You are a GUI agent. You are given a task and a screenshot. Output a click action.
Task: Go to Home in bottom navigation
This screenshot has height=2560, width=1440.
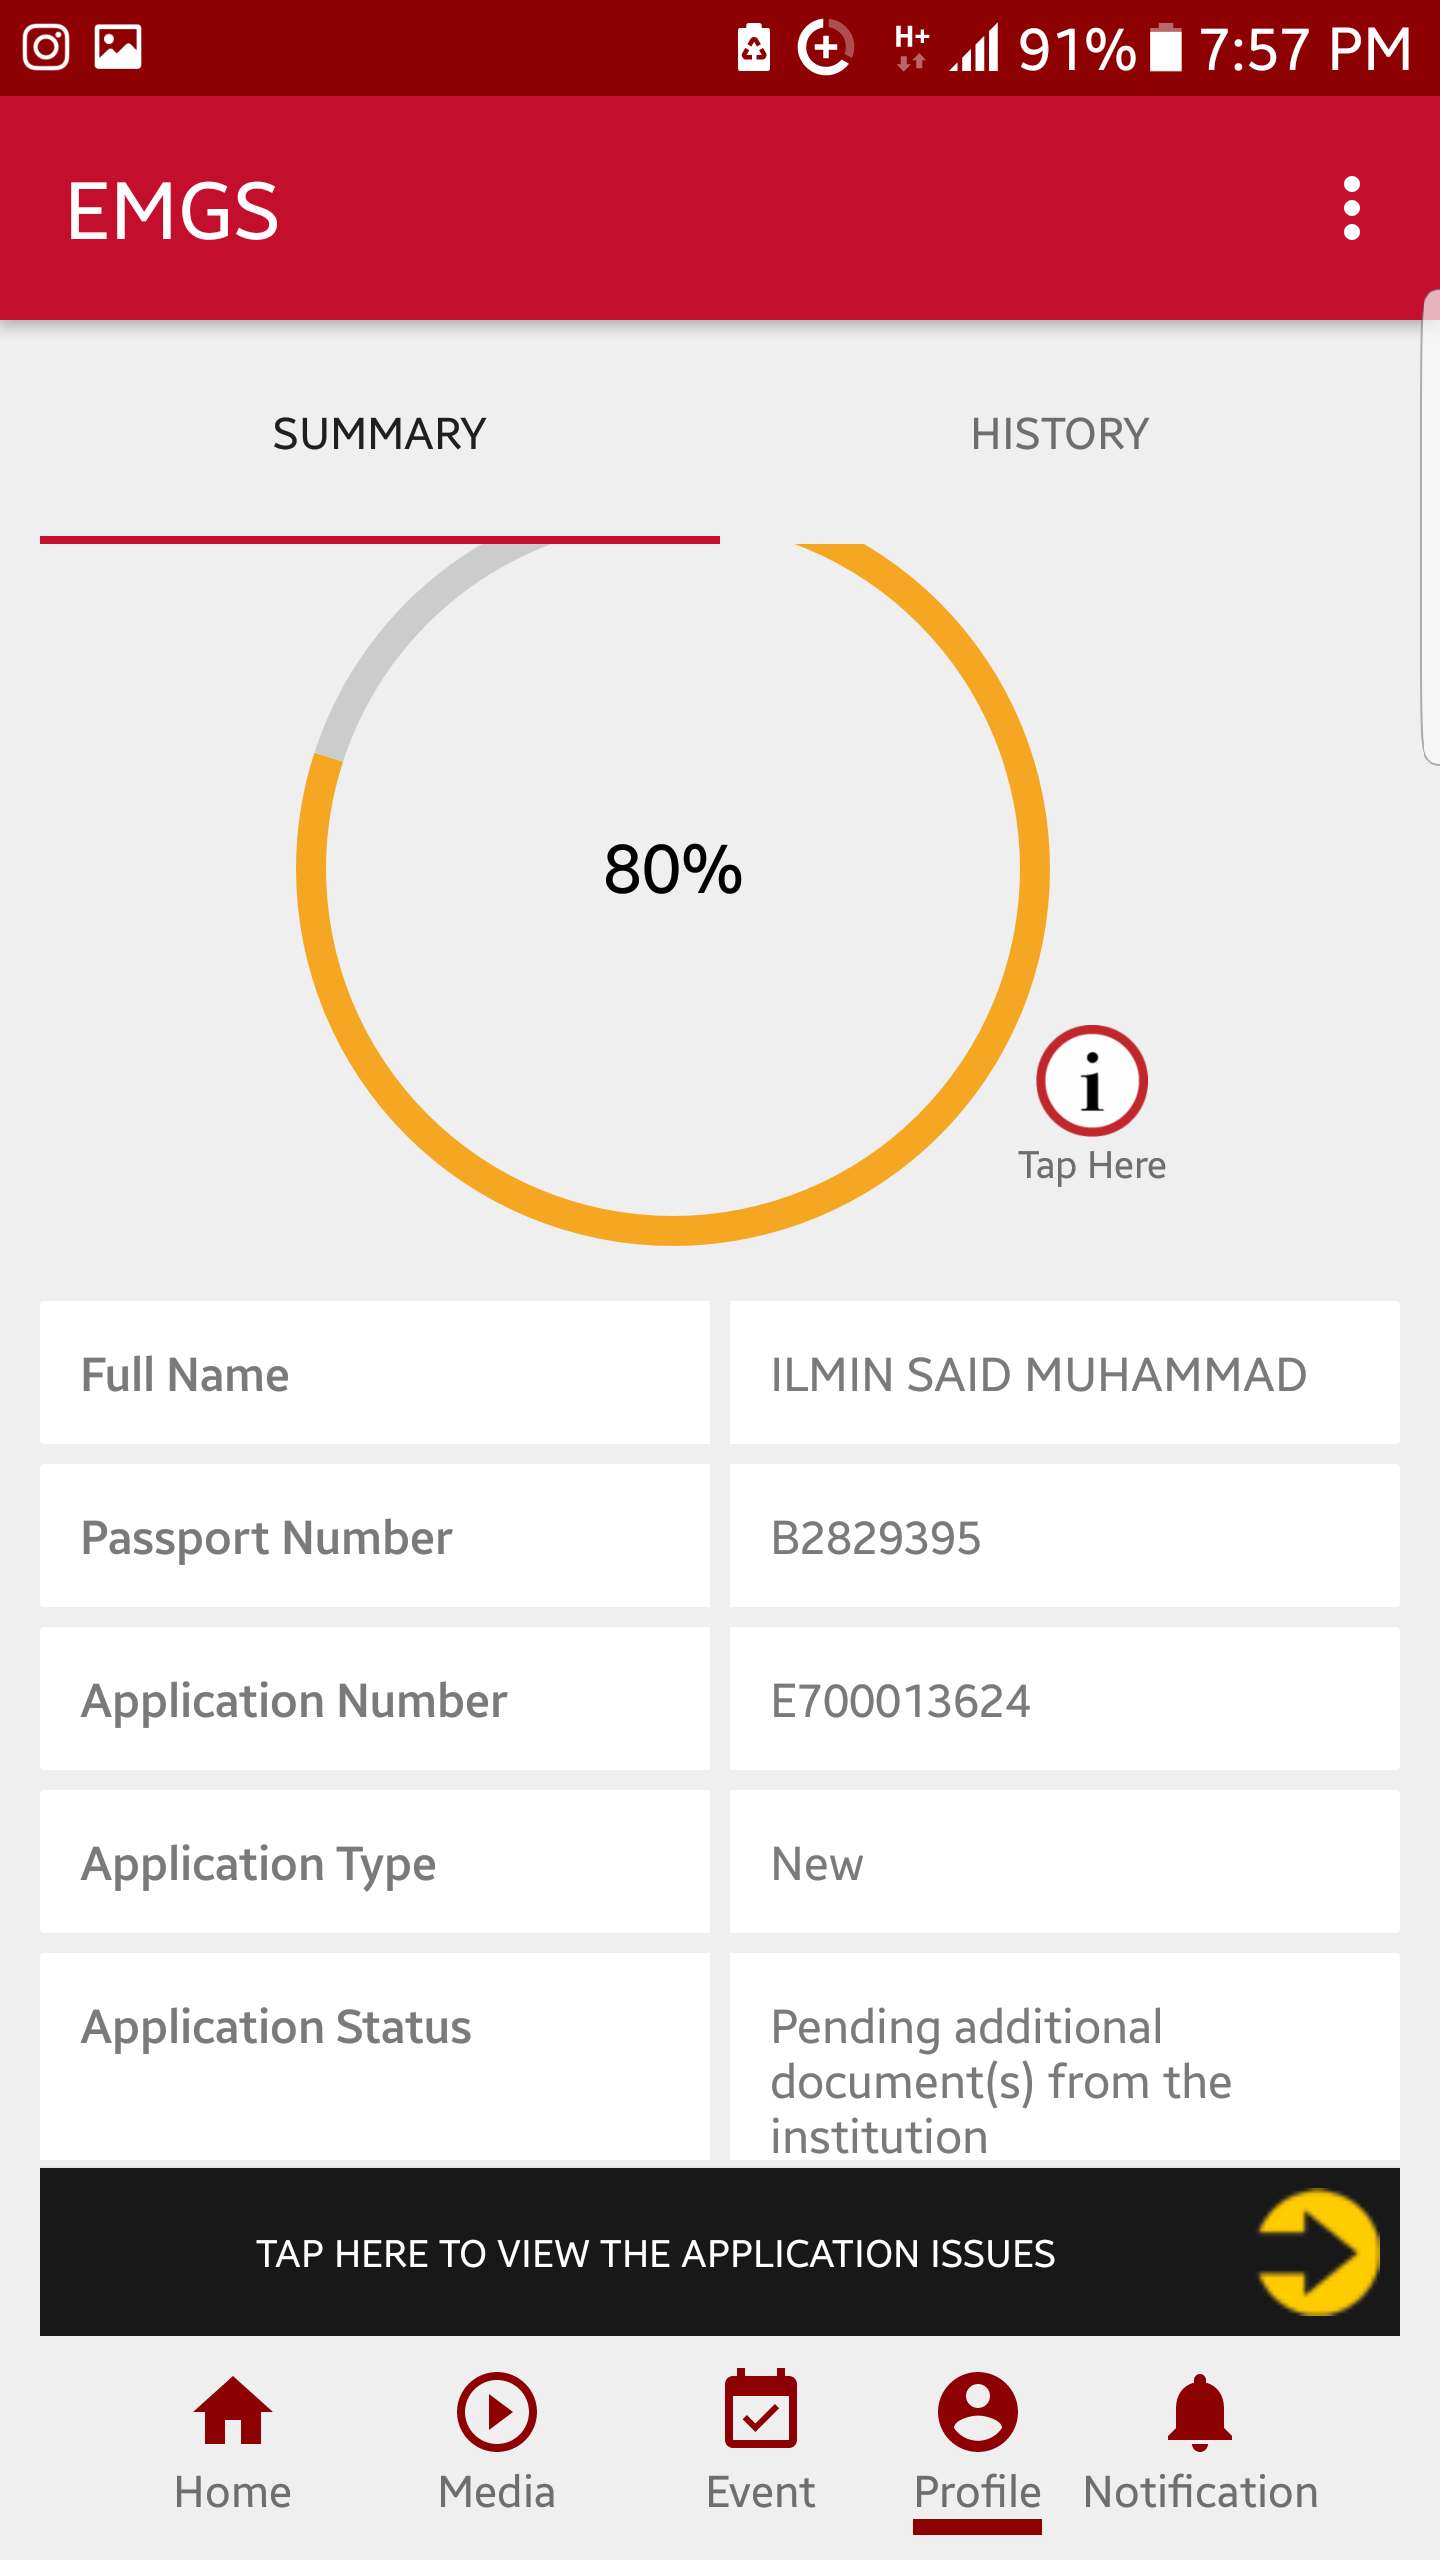[x=232, y=2440]
